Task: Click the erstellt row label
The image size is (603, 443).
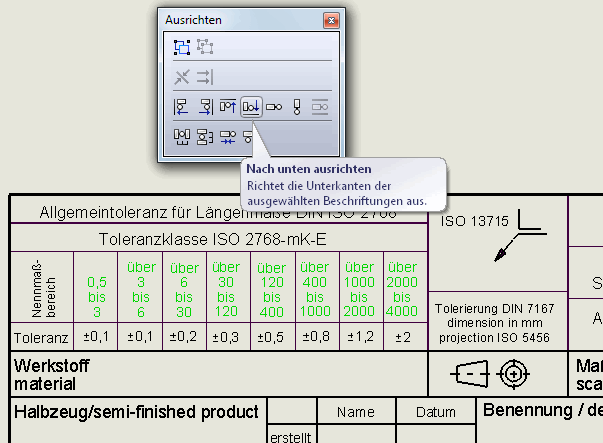Action: pyautogui.click(x=291, y=437)
